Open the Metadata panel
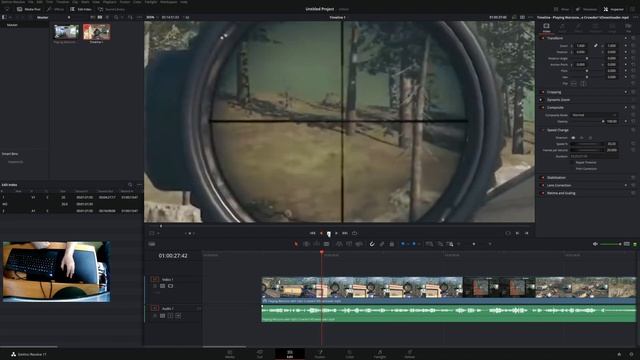 click(587, 9)
